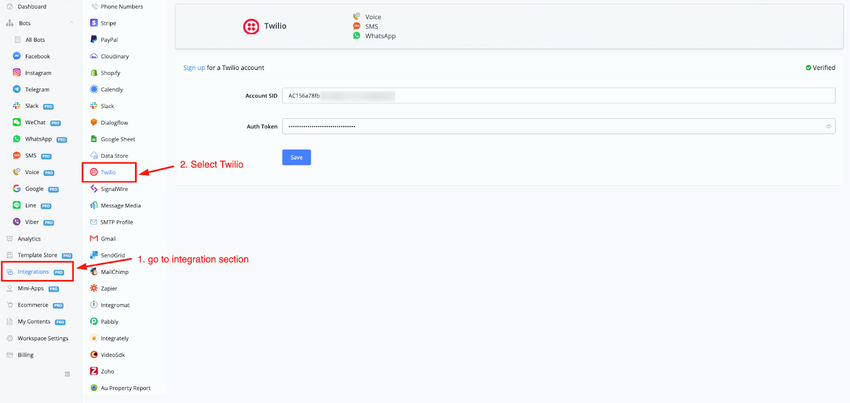Click into the Auth Token field

pos(559,126)
